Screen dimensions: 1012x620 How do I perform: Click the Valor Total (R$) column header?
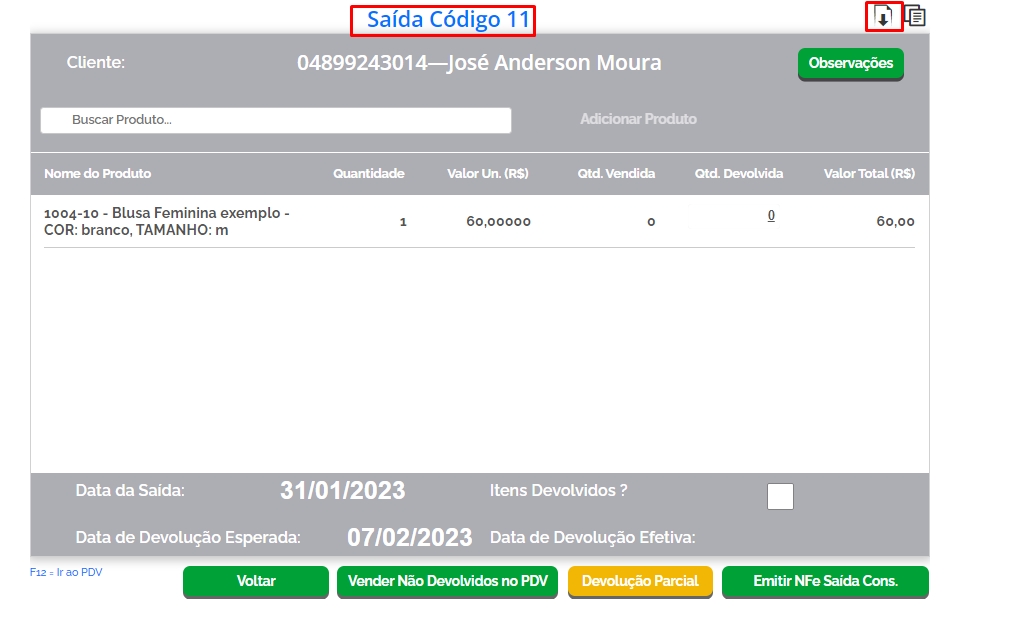pos(868,174)
